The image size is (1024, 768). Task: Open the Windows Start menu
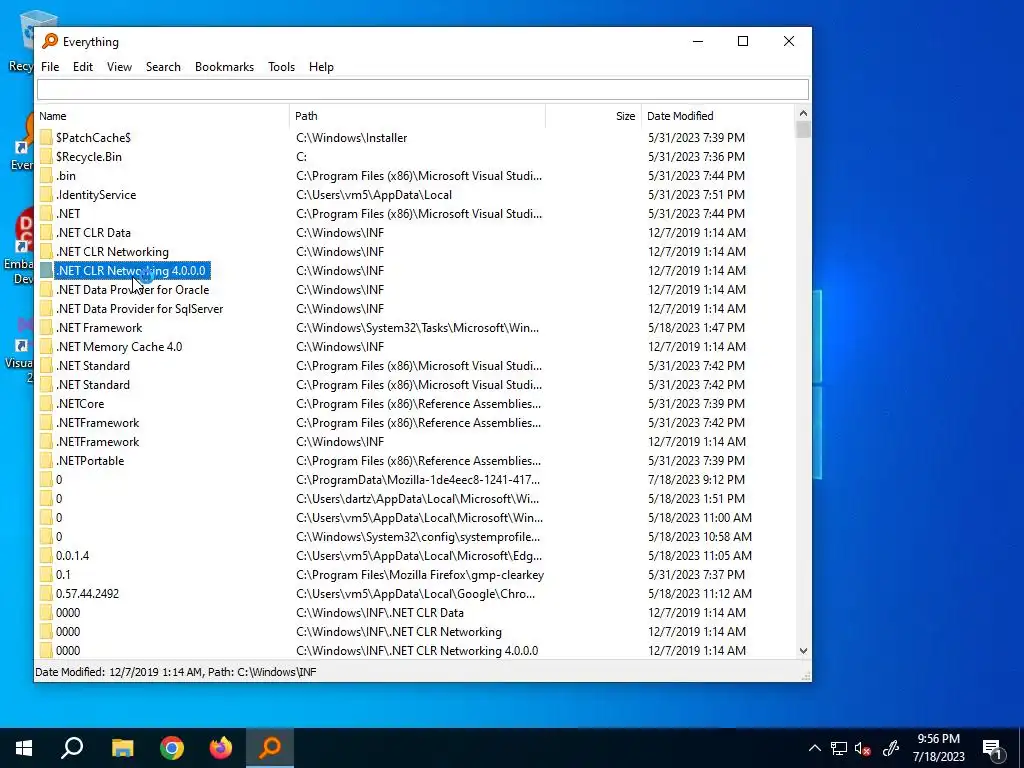coord(24,748)
